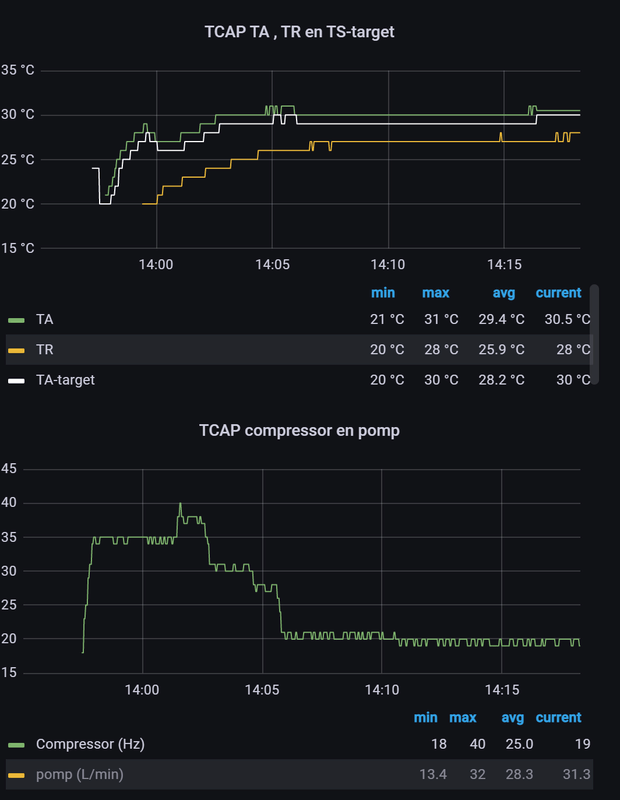This screenshot has width=620, height=800.
Task: Toggle the hidden pomp (L/min) series
Action: coord(80,774)
